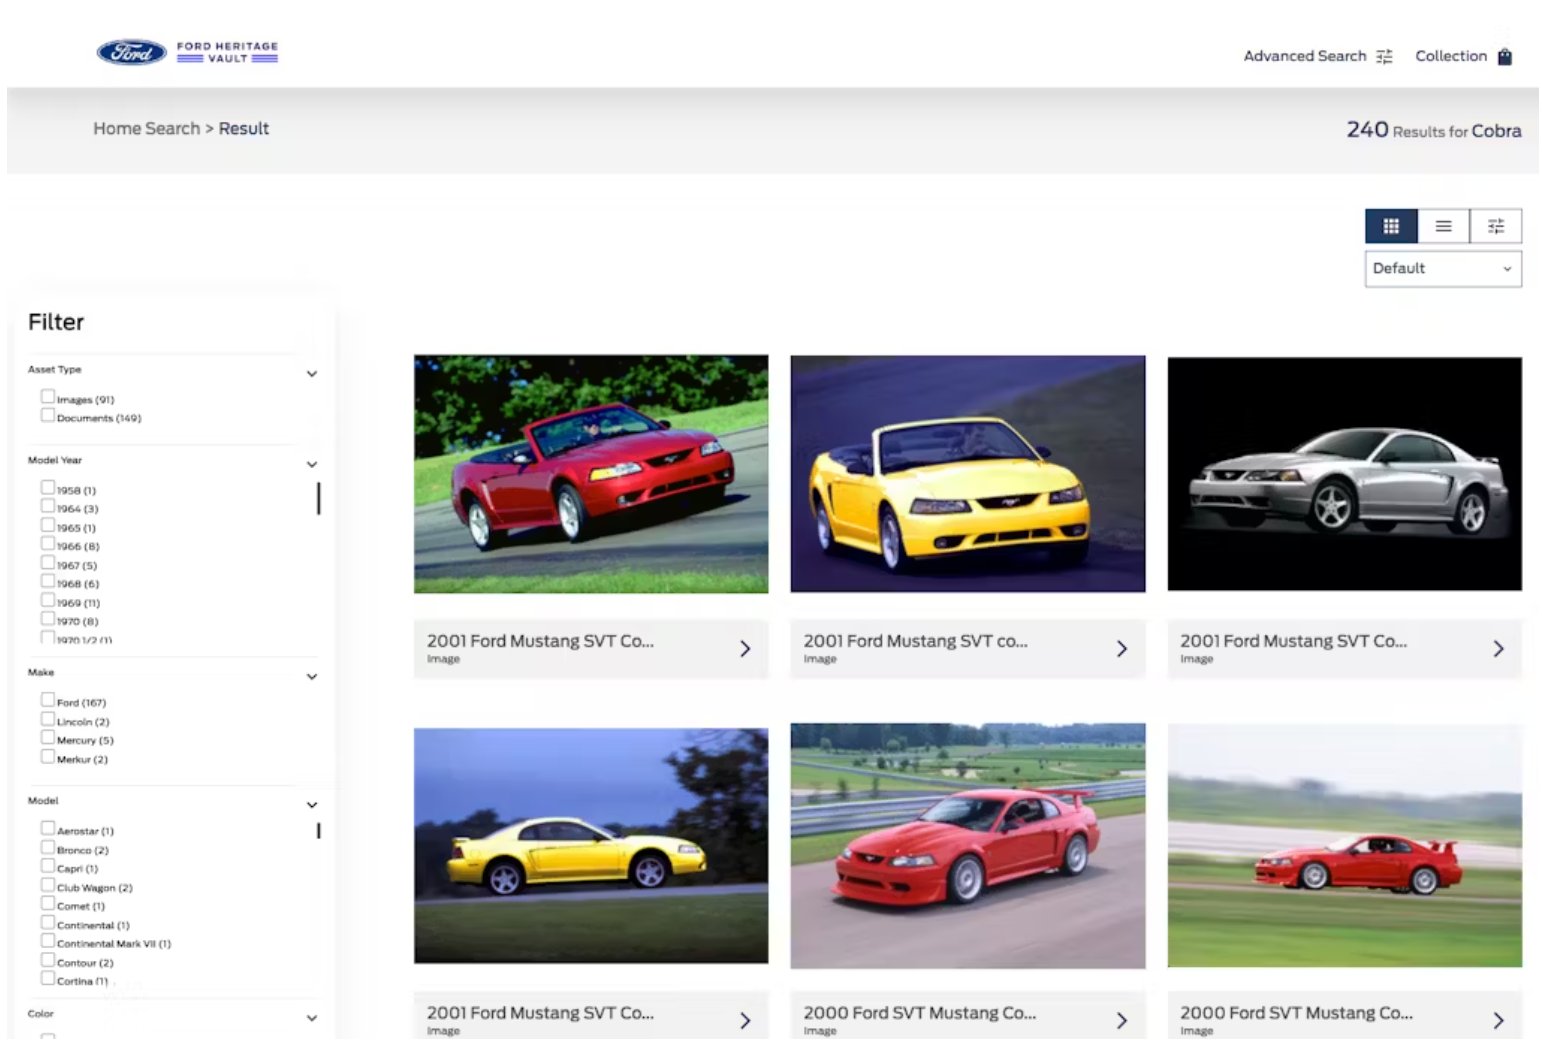
Task: Open last 2000 Ford SVT Mustang arrow
Action: point(1498,1021)
